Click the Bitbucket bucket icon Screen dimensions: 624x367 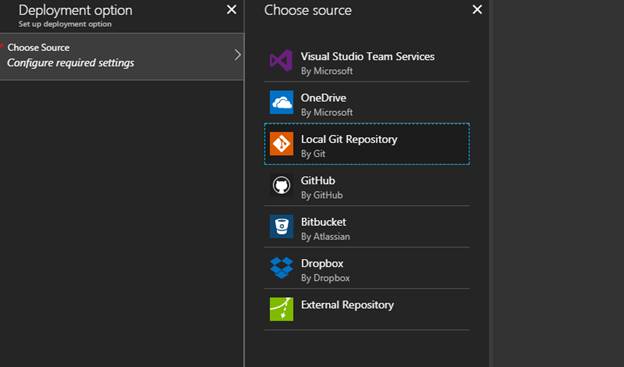point(281,226)
